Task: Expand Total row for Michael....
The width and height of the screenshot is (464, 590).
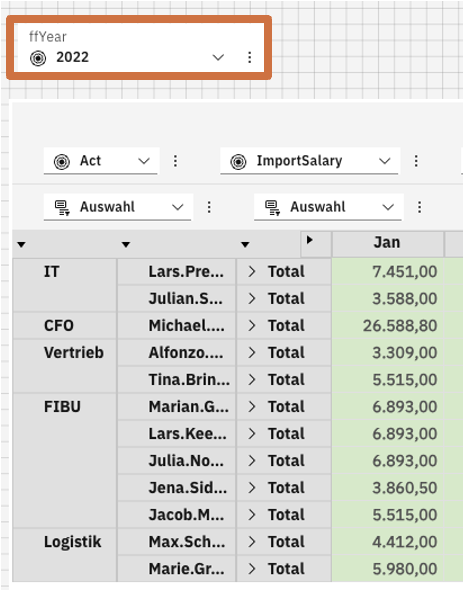Action: click(x=252, y=326)
